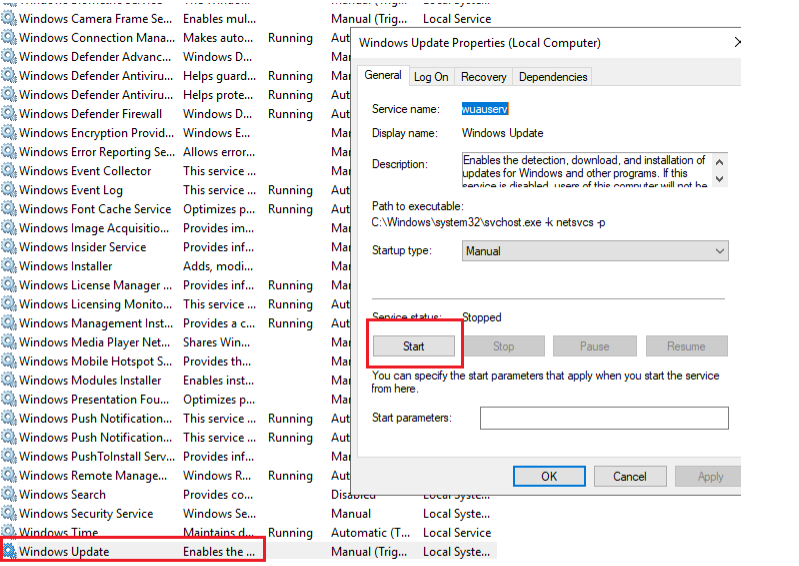The width and height of the screenshot is (799, 566).
Task: Select the Windows Push Notification 'Auto' first row
Action: (176, 418)
